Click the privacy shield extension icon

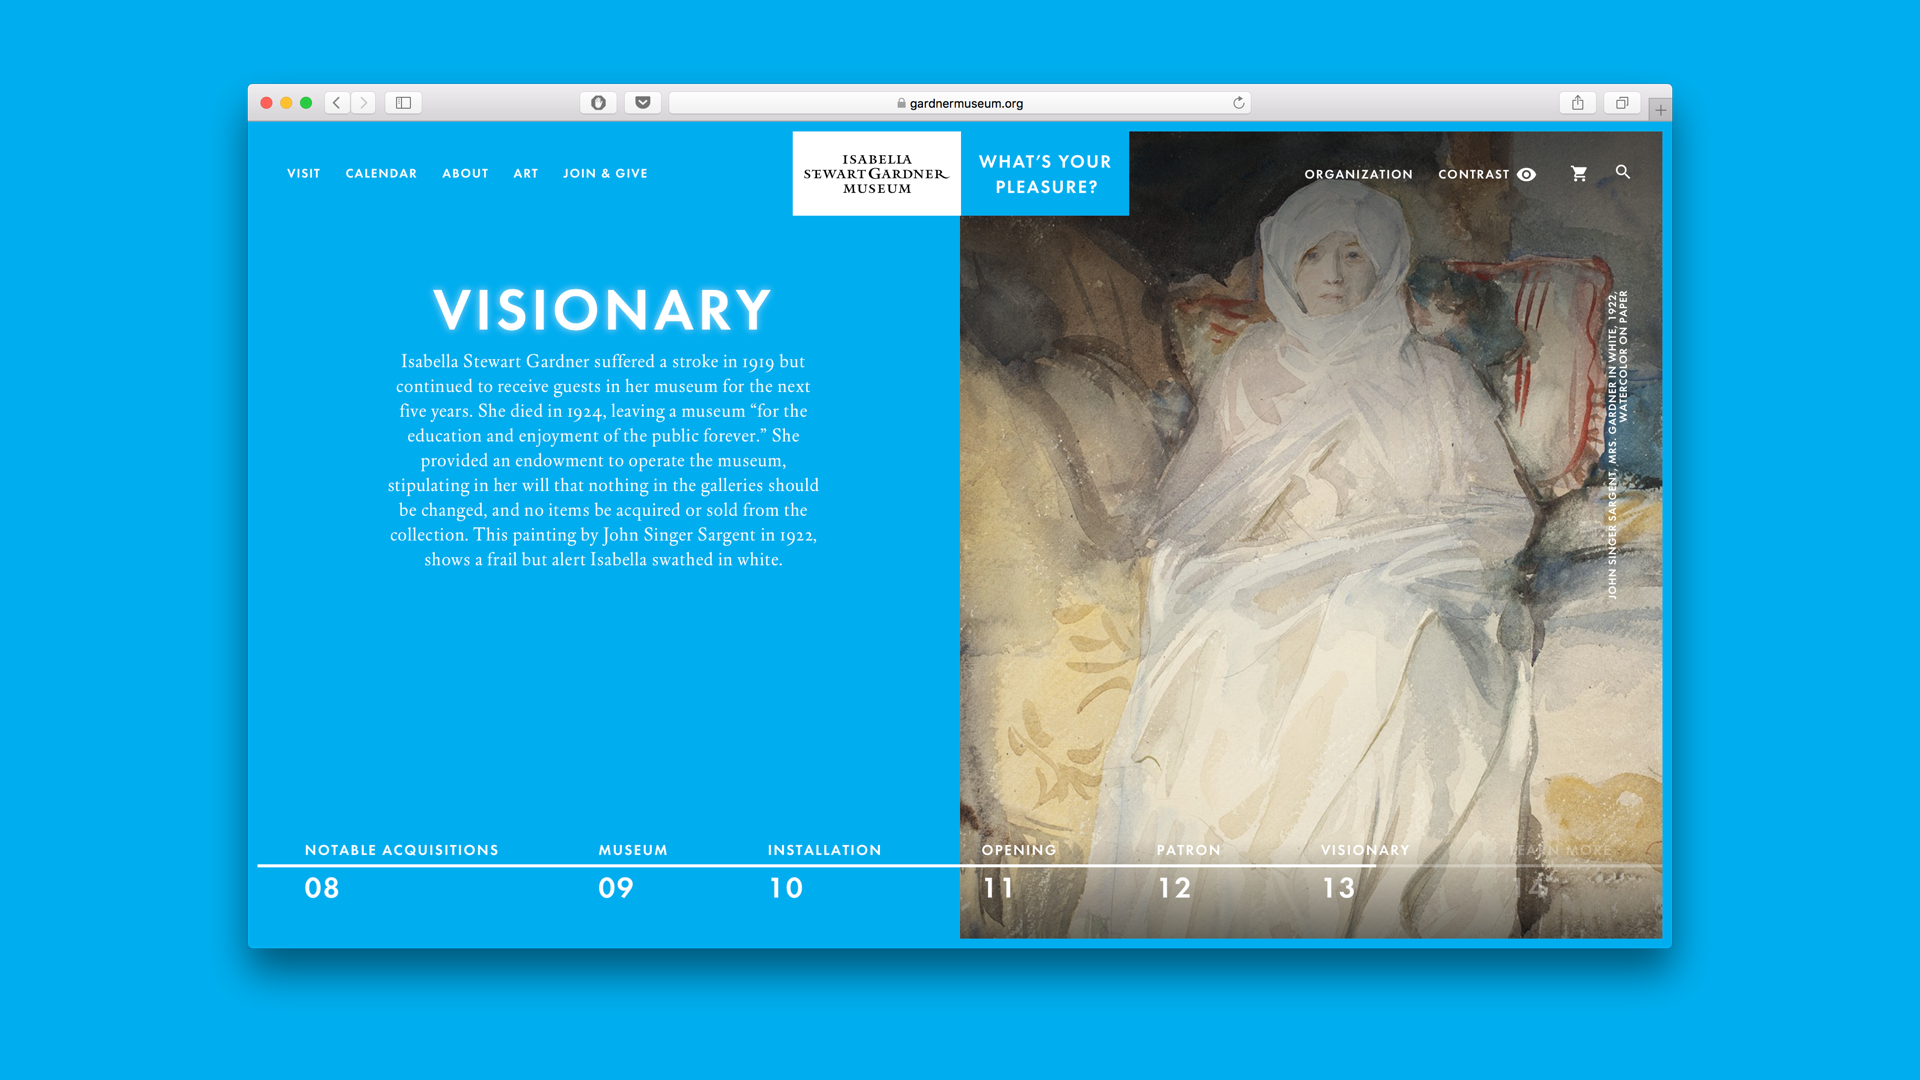598,103
